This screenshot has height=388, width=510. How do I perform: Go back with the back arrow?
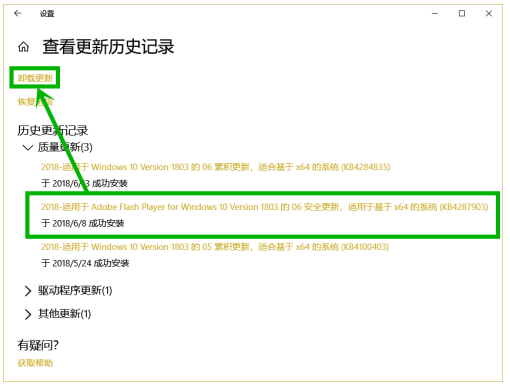[18, 13]
